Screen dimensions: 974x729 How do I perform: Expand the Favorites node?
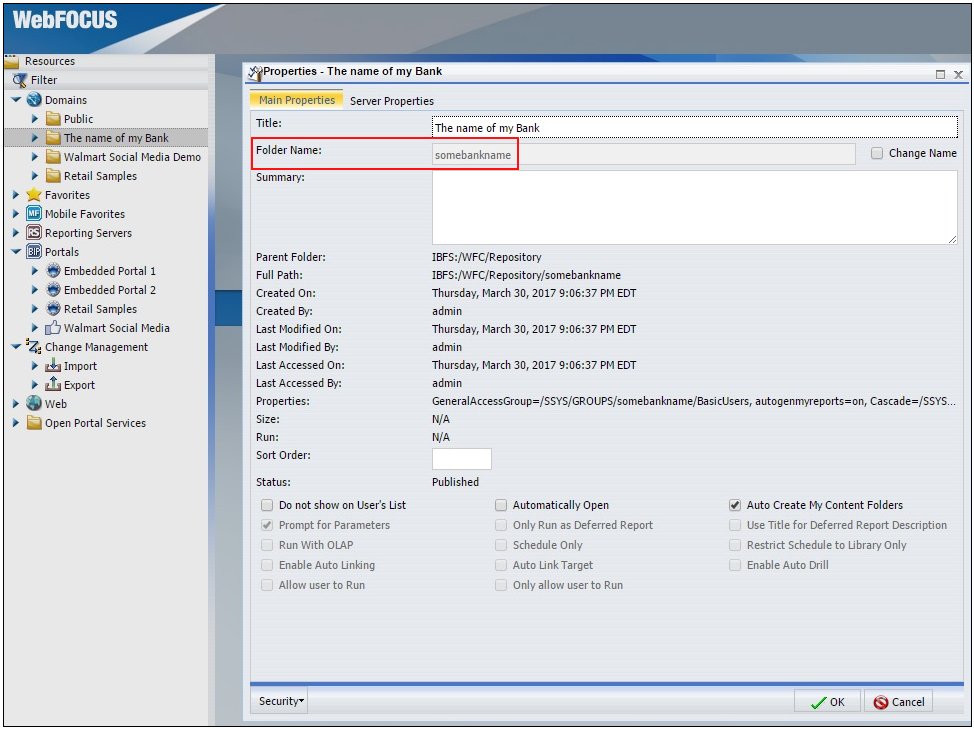pyautogui.click(x=16, y=194)
